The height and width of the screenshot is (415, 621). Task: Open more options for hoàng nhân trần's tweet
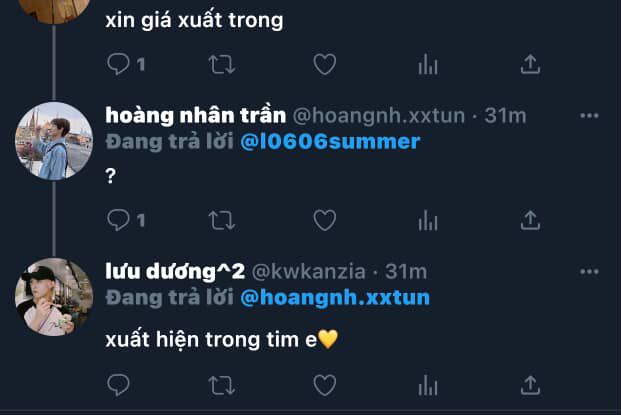pyautogui.click(x=589, y=116)
